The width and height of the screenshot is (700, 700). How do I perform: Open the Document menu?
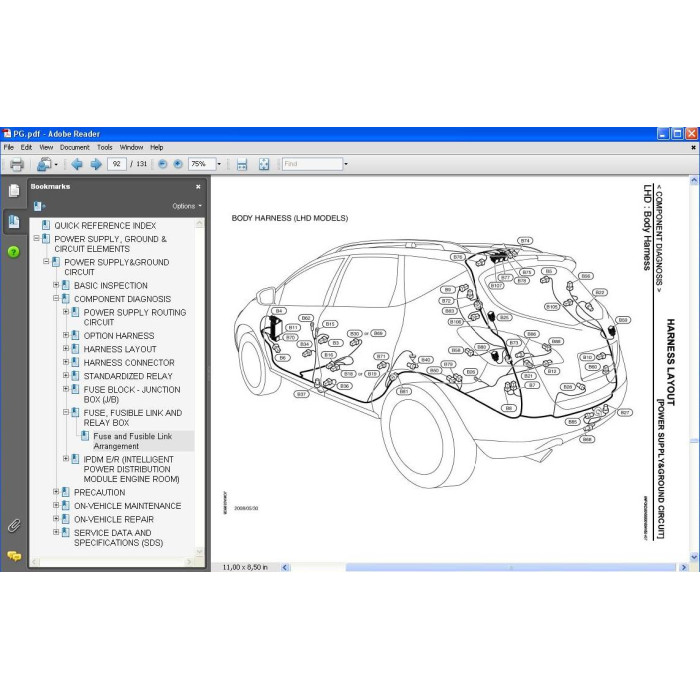pos(75,147)
